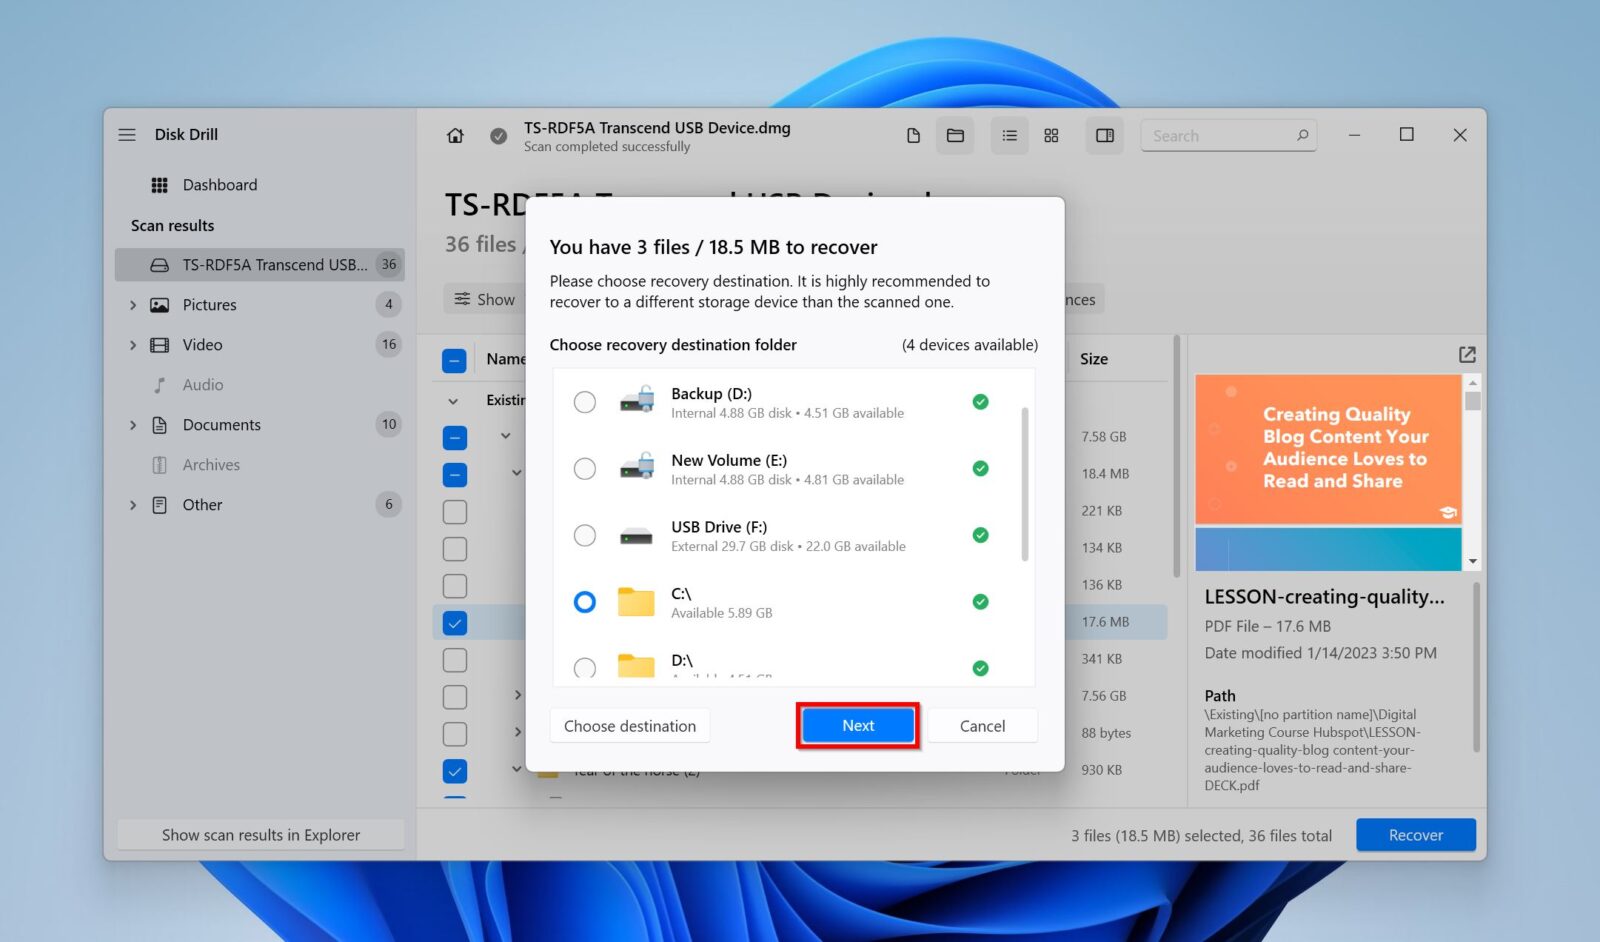Screen dimensions: 1600x942
Task: Switch to list view of scan results
Action: [1009, 135]
